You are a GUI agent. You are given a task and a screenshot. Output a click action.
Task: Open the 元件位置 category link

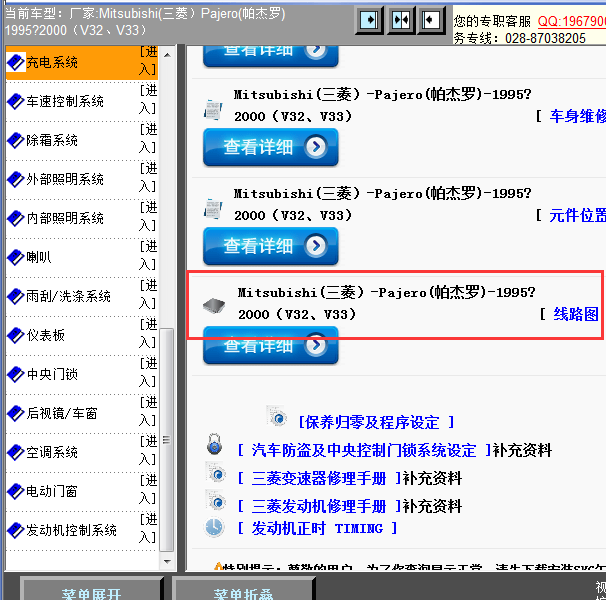coord(577,215)
